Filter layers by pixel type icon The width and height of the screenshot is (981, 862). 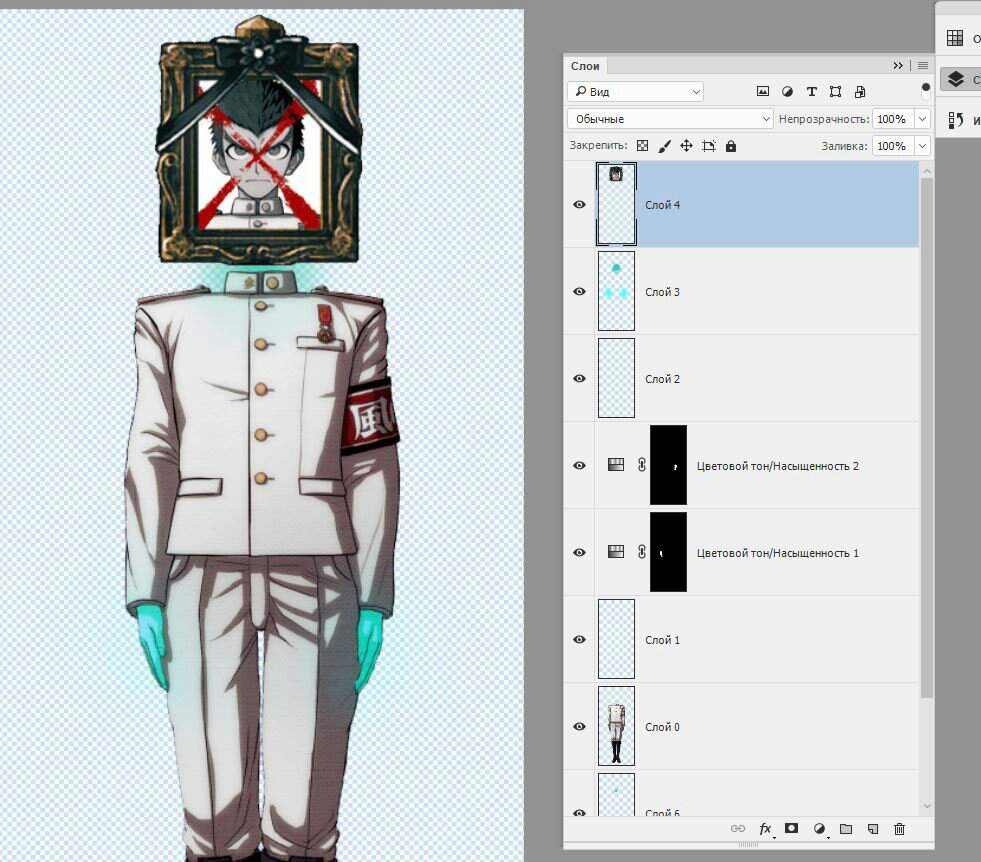[763, 91]
